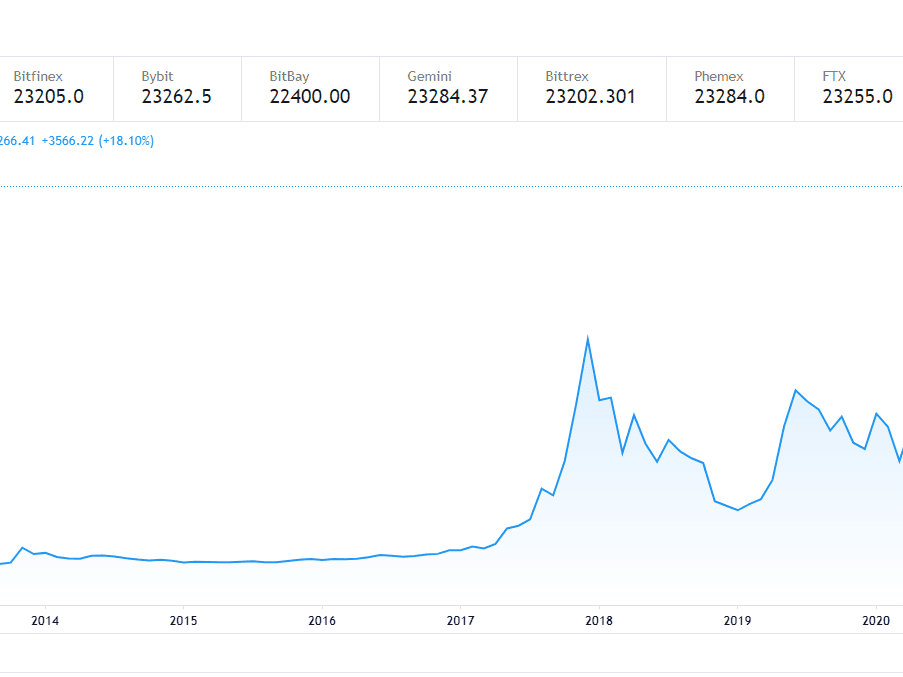Click the +18.10% price change label
This screenshot has width=903, height=677.
tap(126, 141)
